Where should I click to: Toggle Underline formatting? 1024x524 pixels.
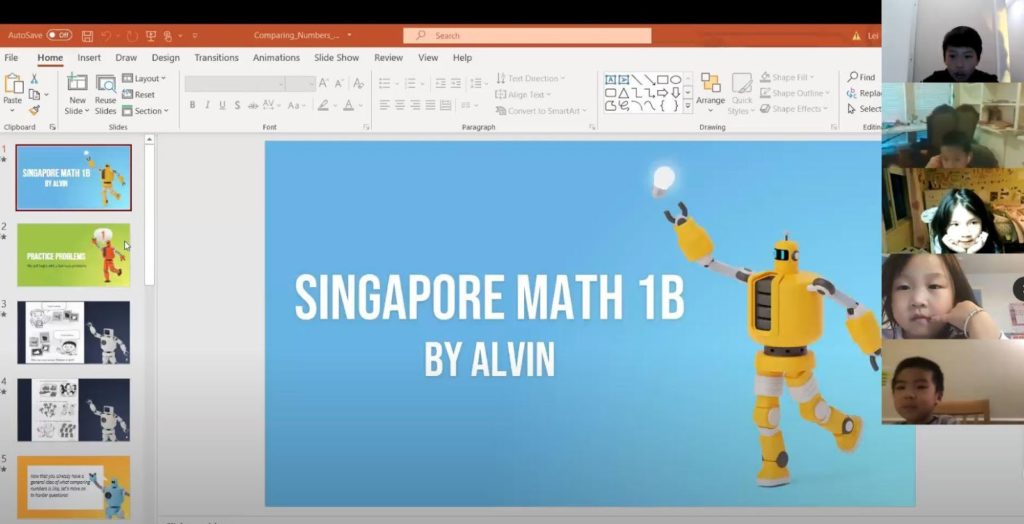coord(222,105)
